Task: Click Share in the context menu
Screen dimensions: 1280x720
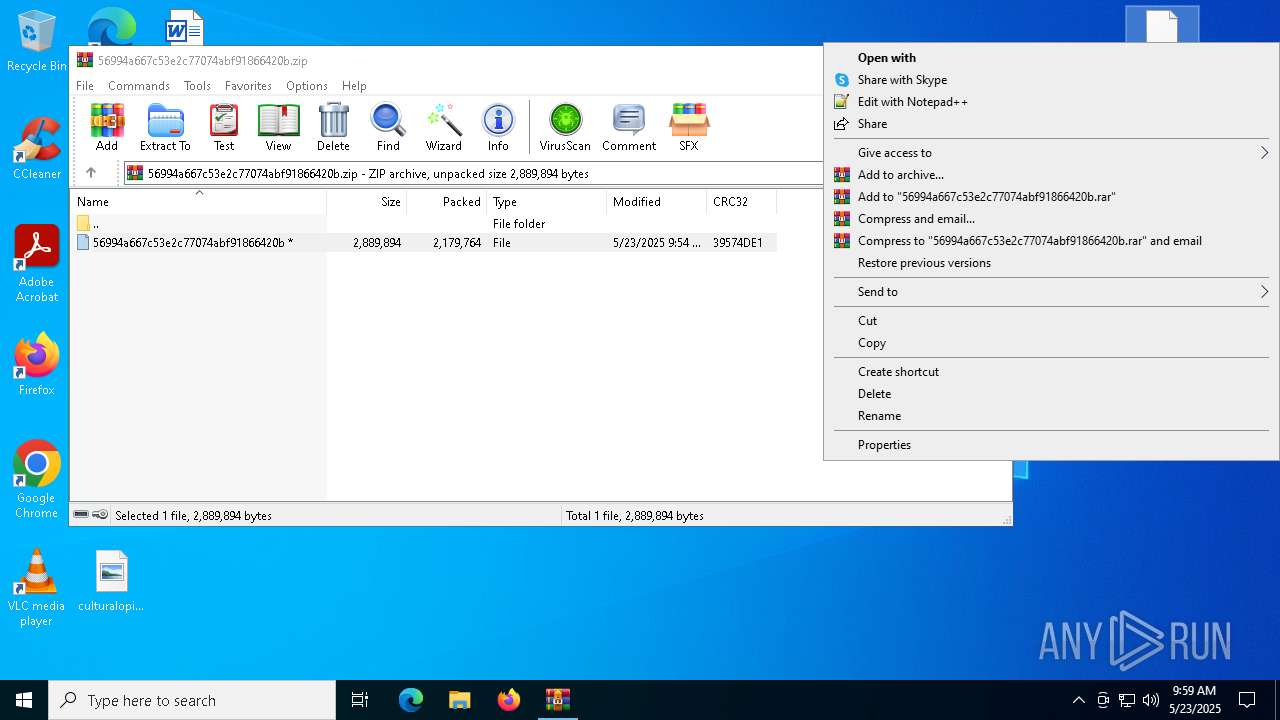Action: tap(1052, 124)
